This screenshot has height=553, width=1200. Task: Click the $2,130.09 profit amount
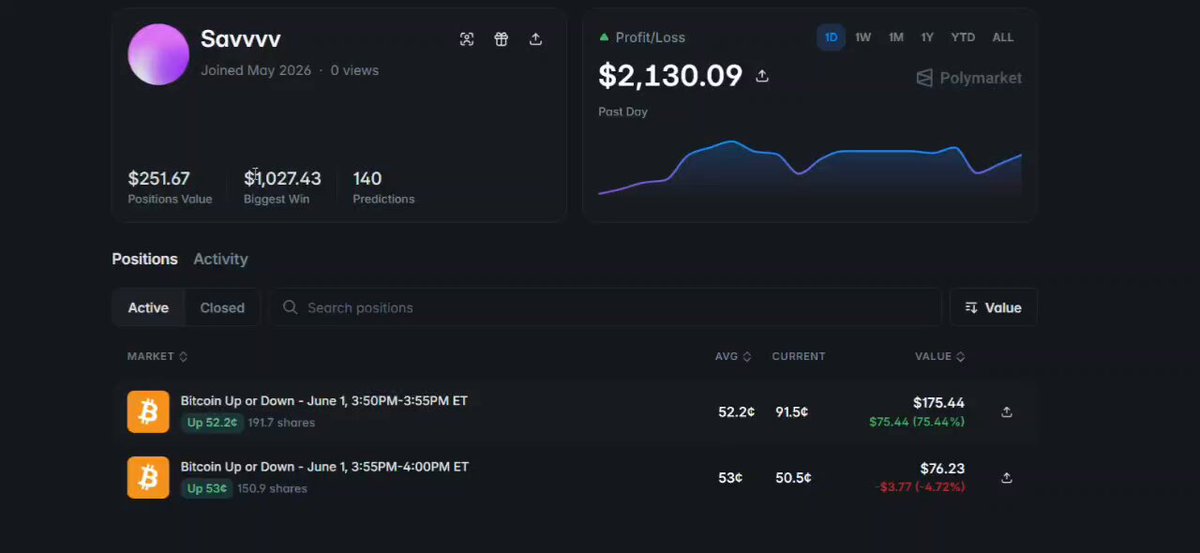(670, 75)
